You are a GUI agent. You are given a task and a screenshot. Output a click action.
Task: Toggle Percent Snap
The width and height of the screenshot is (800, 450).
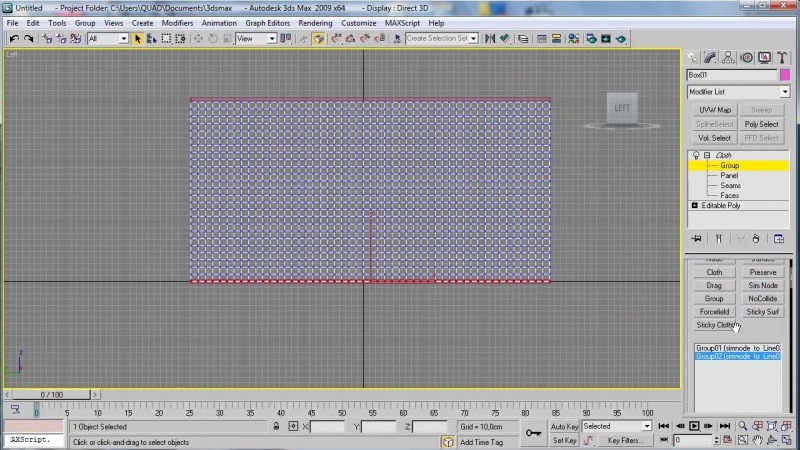tap(365, 39)
